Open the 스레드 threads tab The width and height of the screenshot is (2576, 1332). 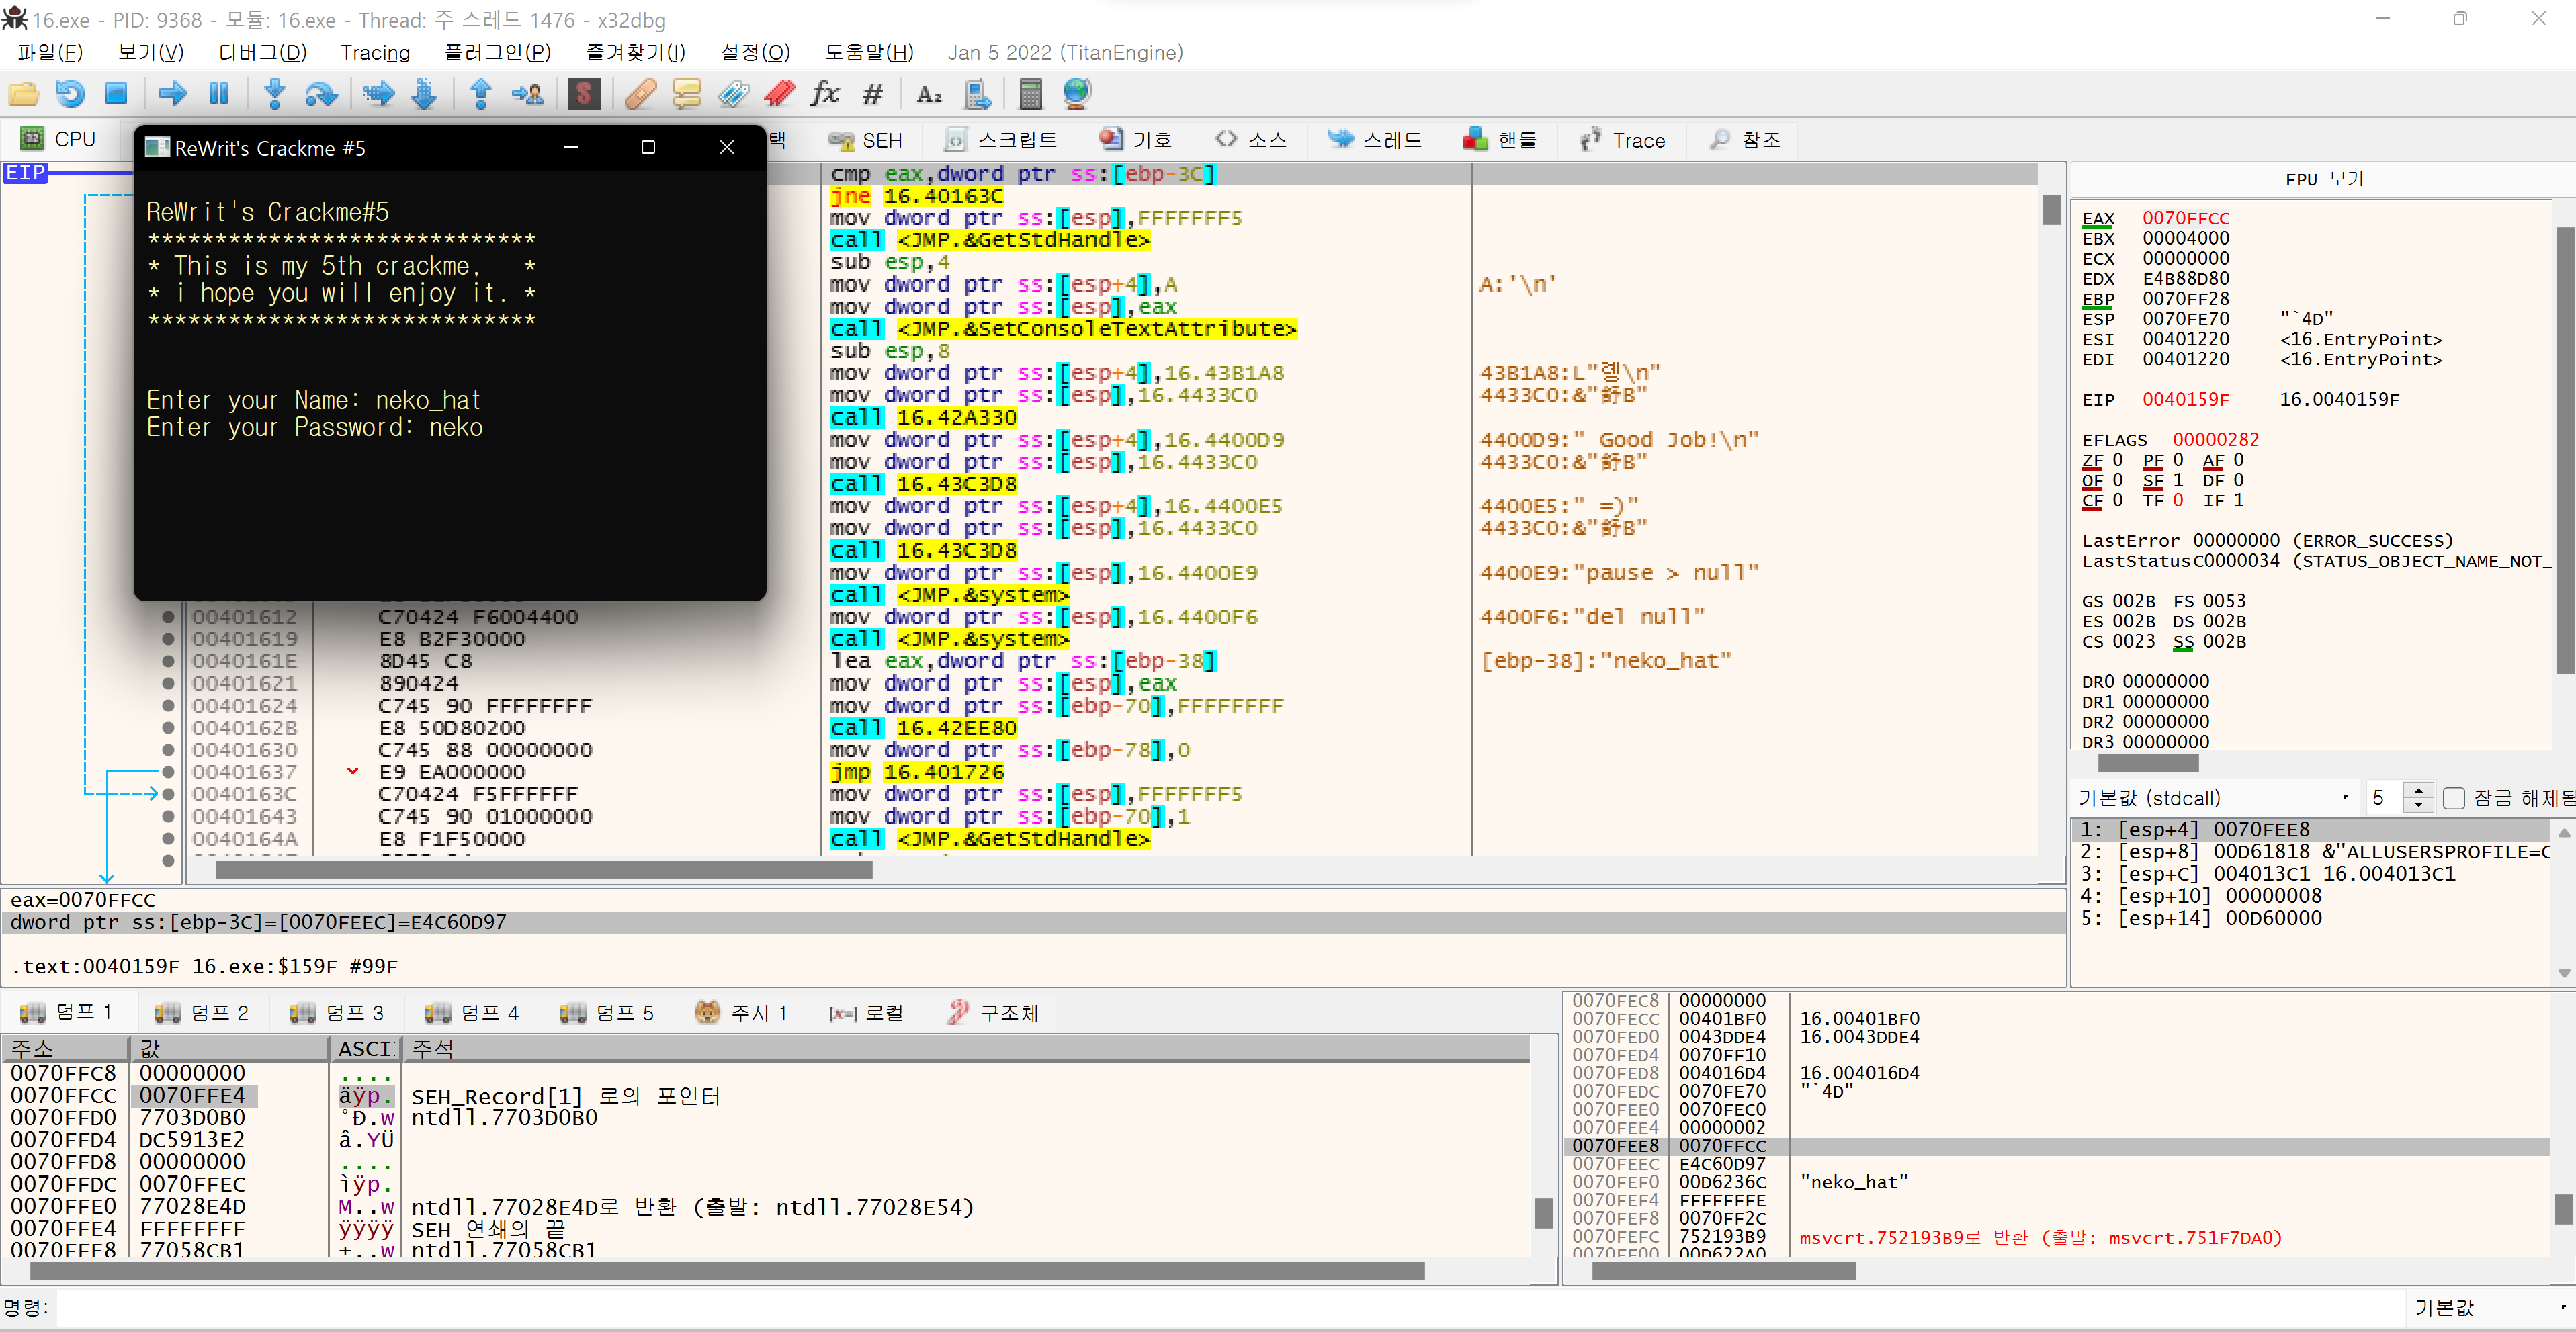tap(1375, 140)
